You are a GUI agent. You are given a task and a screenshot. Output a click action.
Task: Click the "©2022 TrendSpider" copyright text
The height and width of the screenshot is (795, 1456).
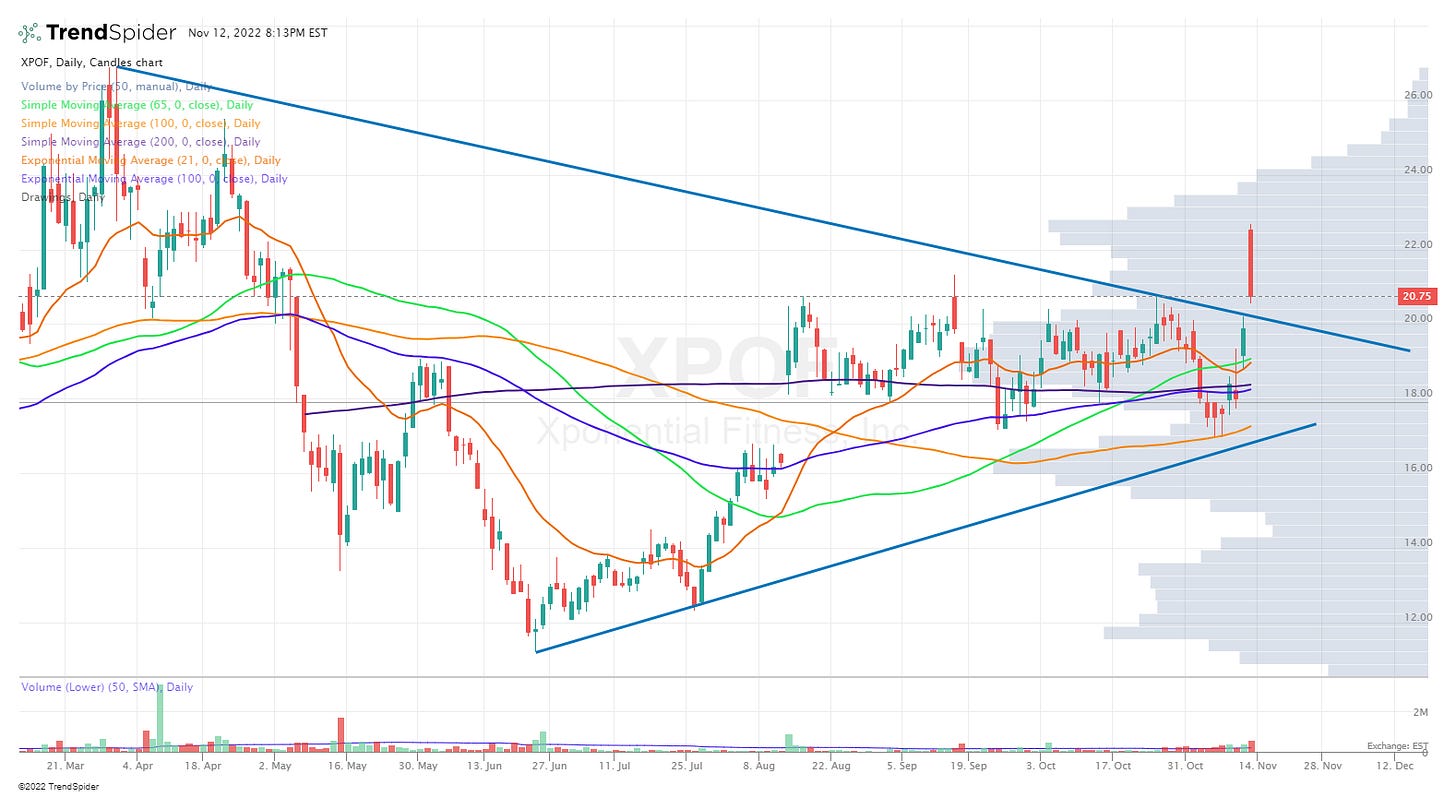(x=59, y=787)
